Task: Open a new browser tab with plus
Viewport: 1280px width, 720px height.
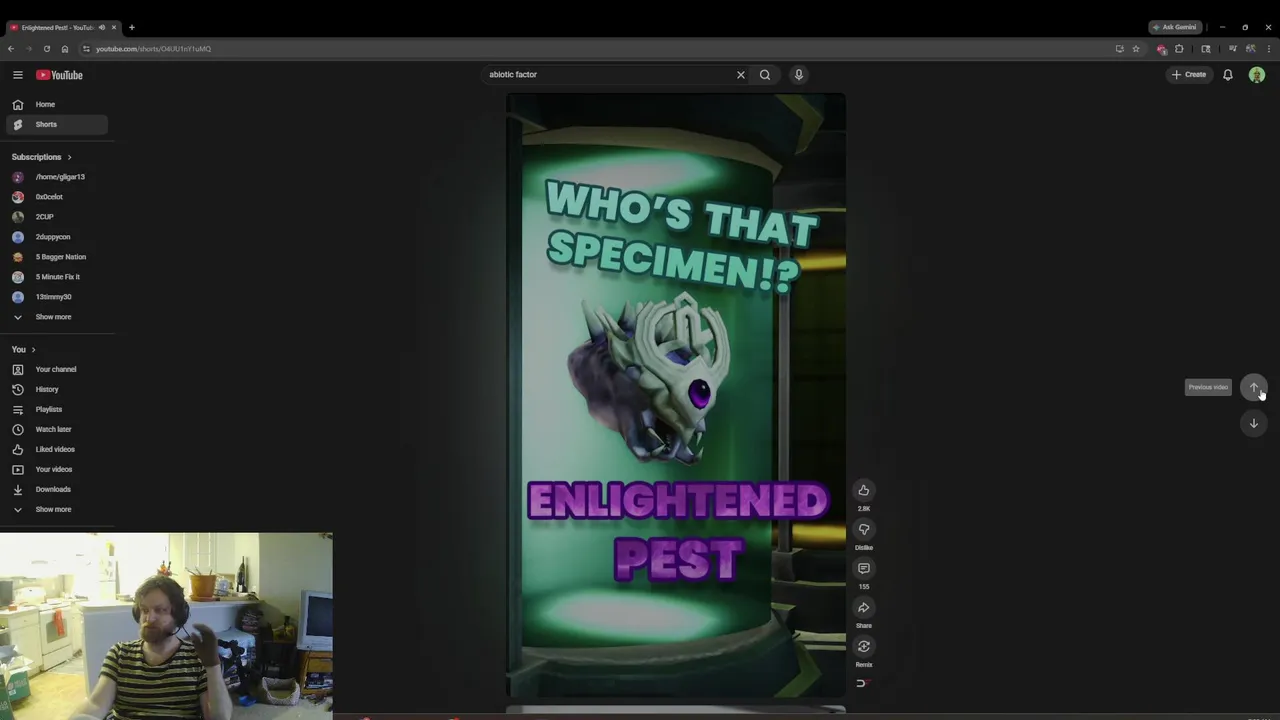Action: point(131,27)
